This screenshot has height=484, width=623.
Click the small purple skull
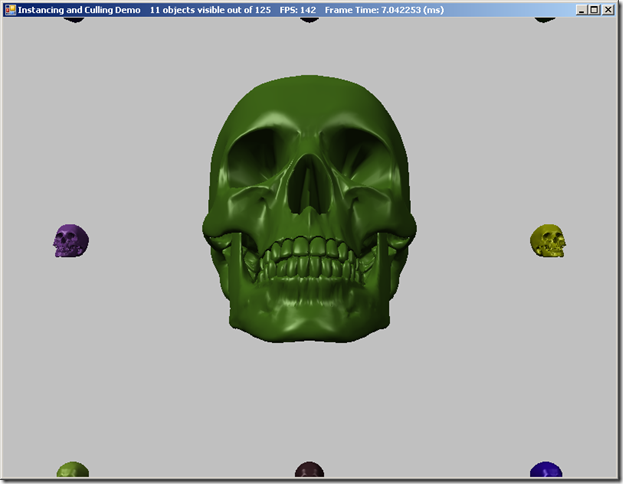click(71, 240)
